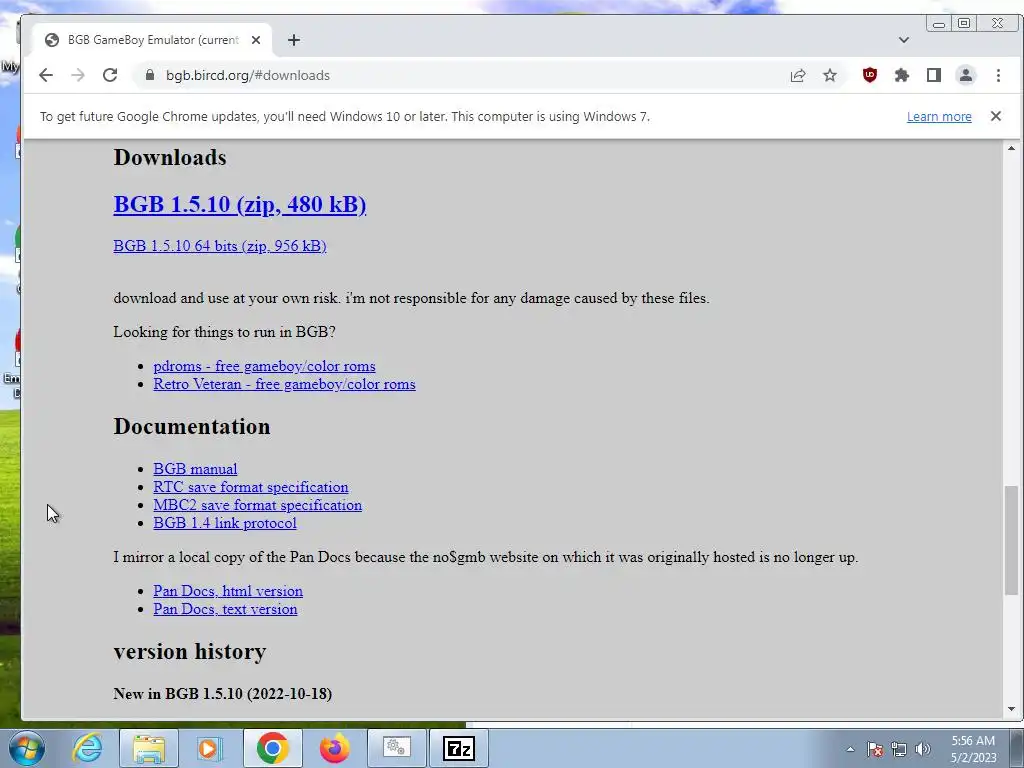Open Windows Explorer folder from taskbar

tap(149, 748)
